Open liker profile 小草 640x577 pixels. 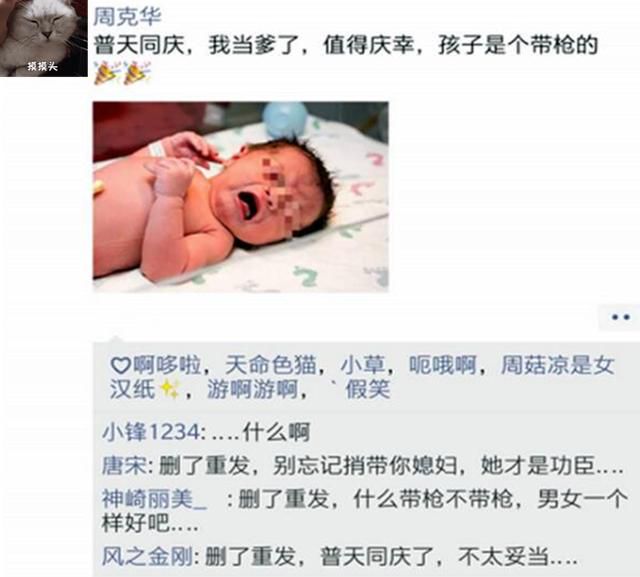[x=363, y=365]
